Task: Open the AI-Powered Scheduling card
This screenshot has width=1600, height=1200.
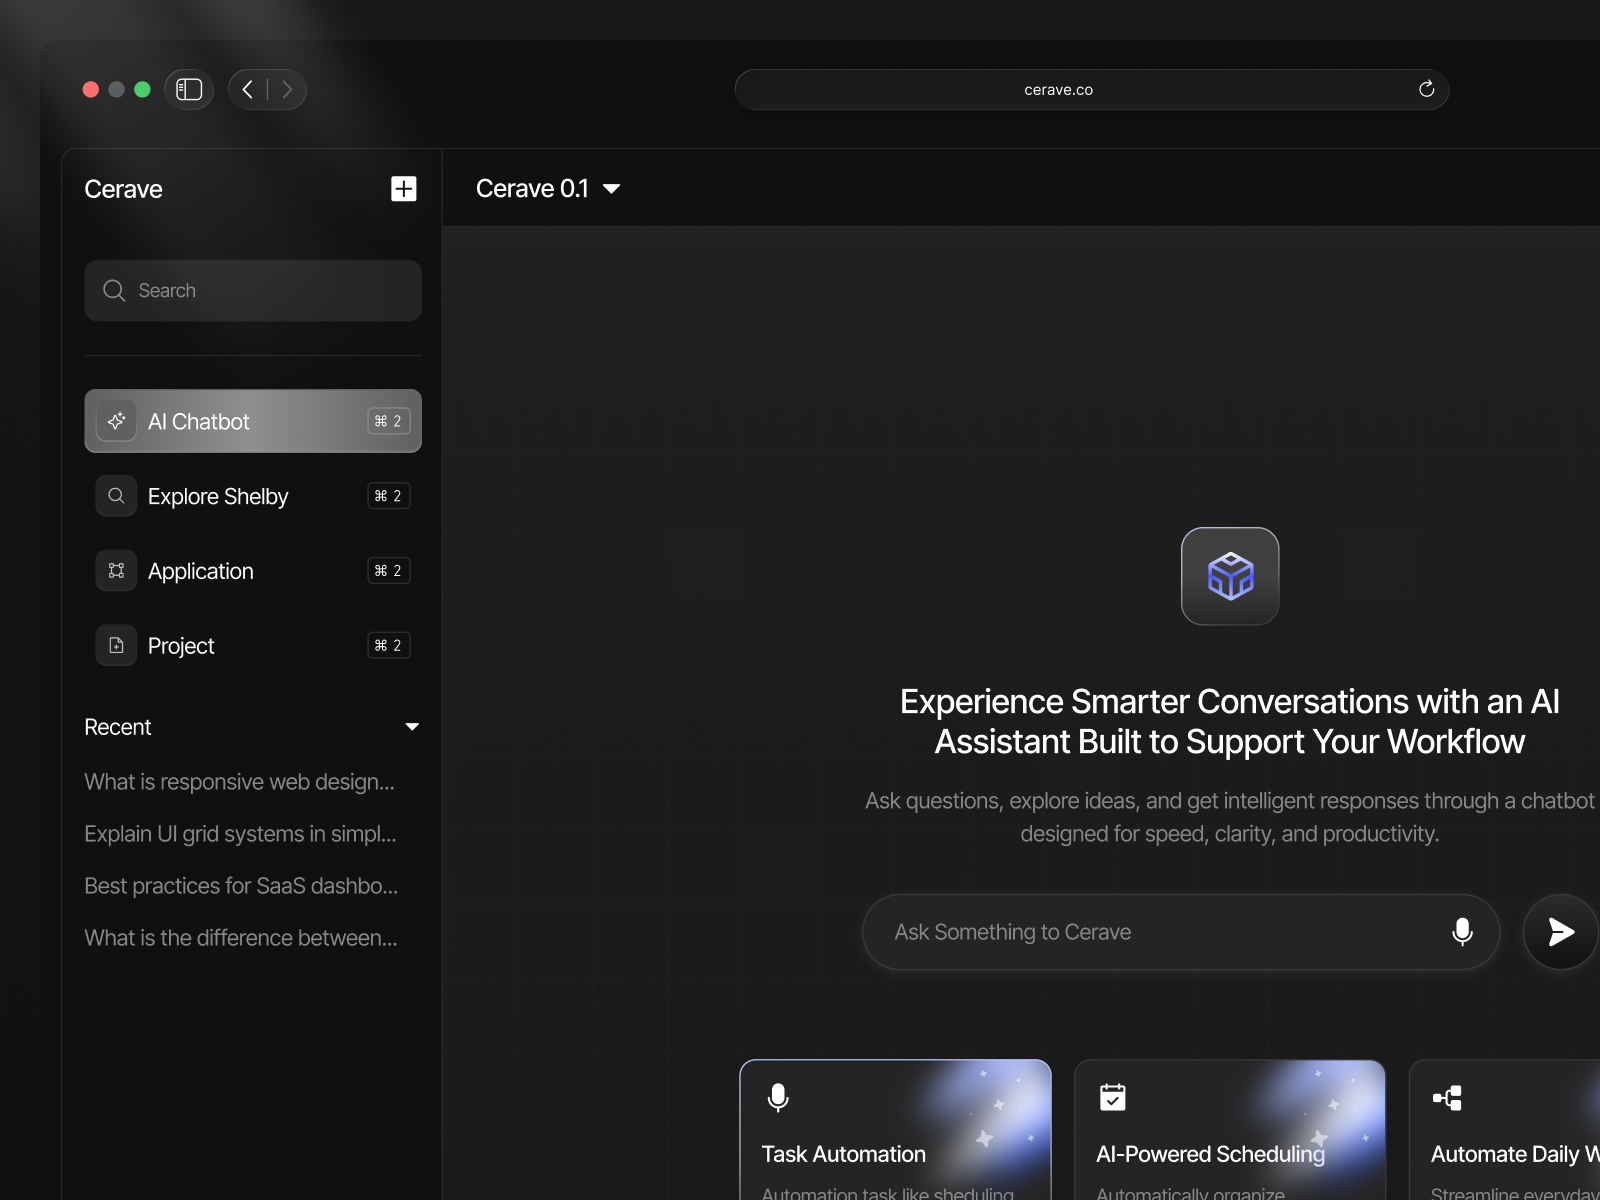Action: pyautogui.click(x=1230, y=1130)
